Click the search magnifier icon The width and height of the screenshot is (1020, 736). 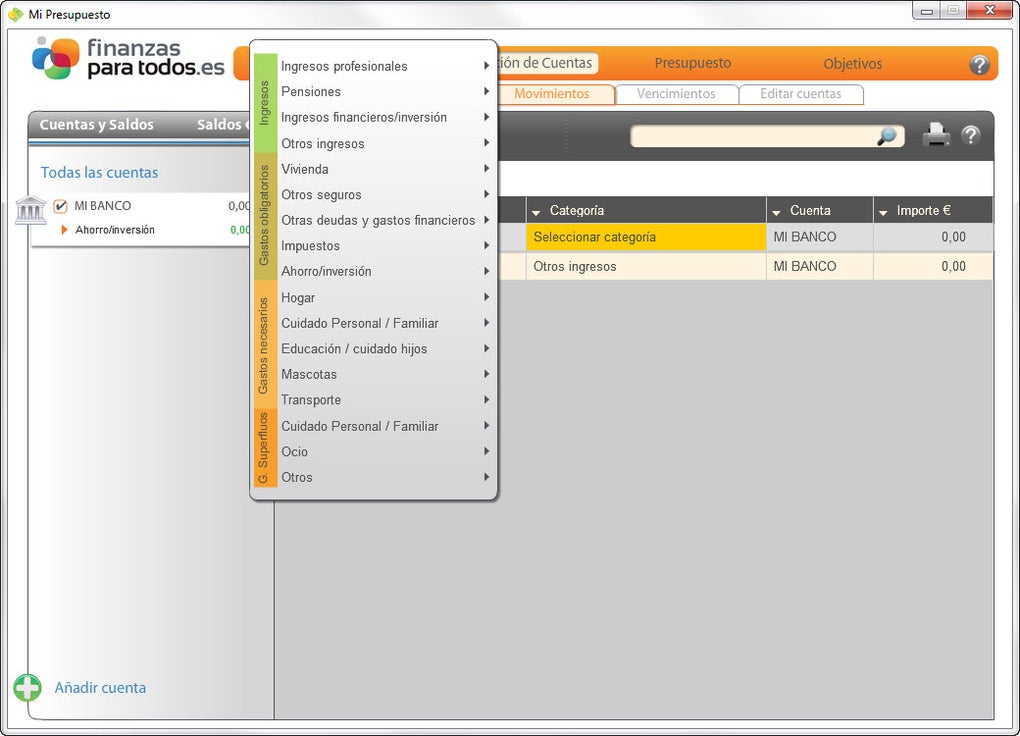pyautogui.click(x=886, y=136)
